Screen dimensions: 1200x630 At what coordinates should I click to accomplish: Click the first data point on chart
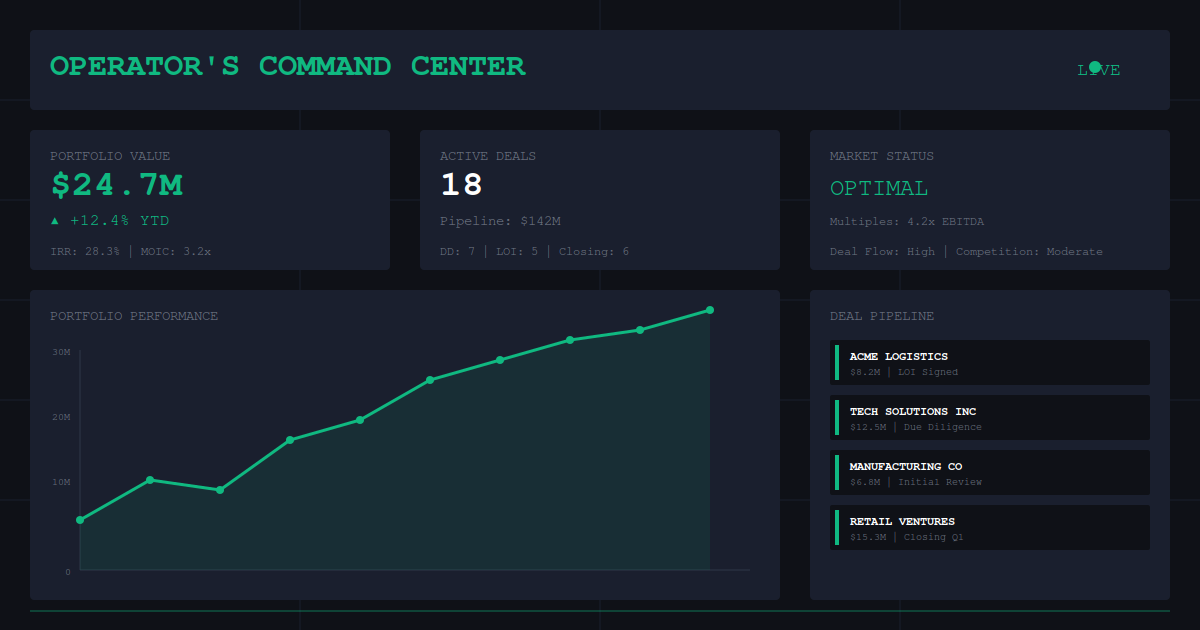[80, 520]
